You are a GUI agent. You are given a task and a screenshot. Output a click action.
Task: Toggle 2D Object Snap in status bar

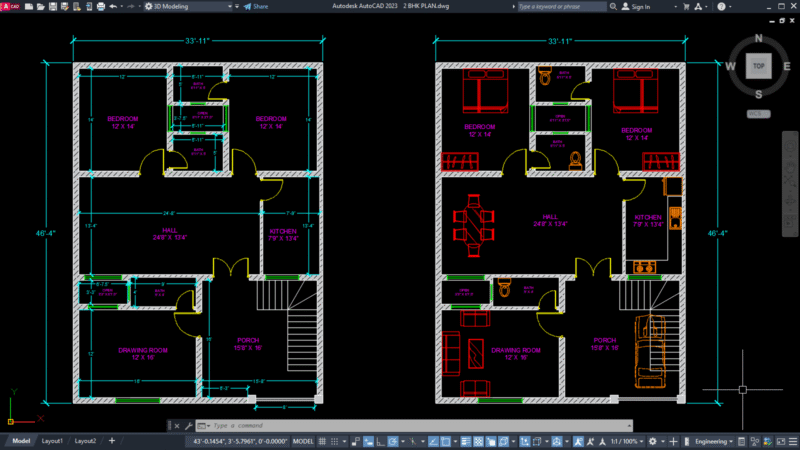(445, 441)
